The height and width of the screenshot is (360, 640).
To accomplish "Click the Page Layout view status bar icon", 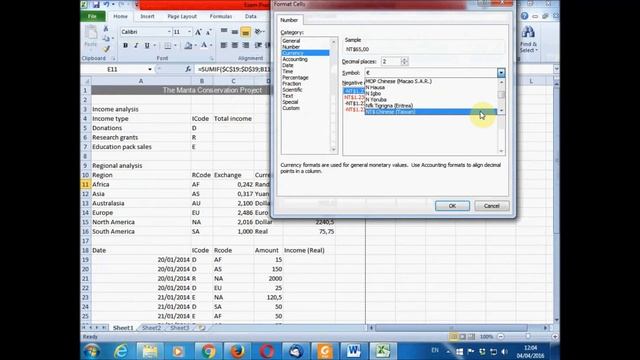I will click(462, 337).
